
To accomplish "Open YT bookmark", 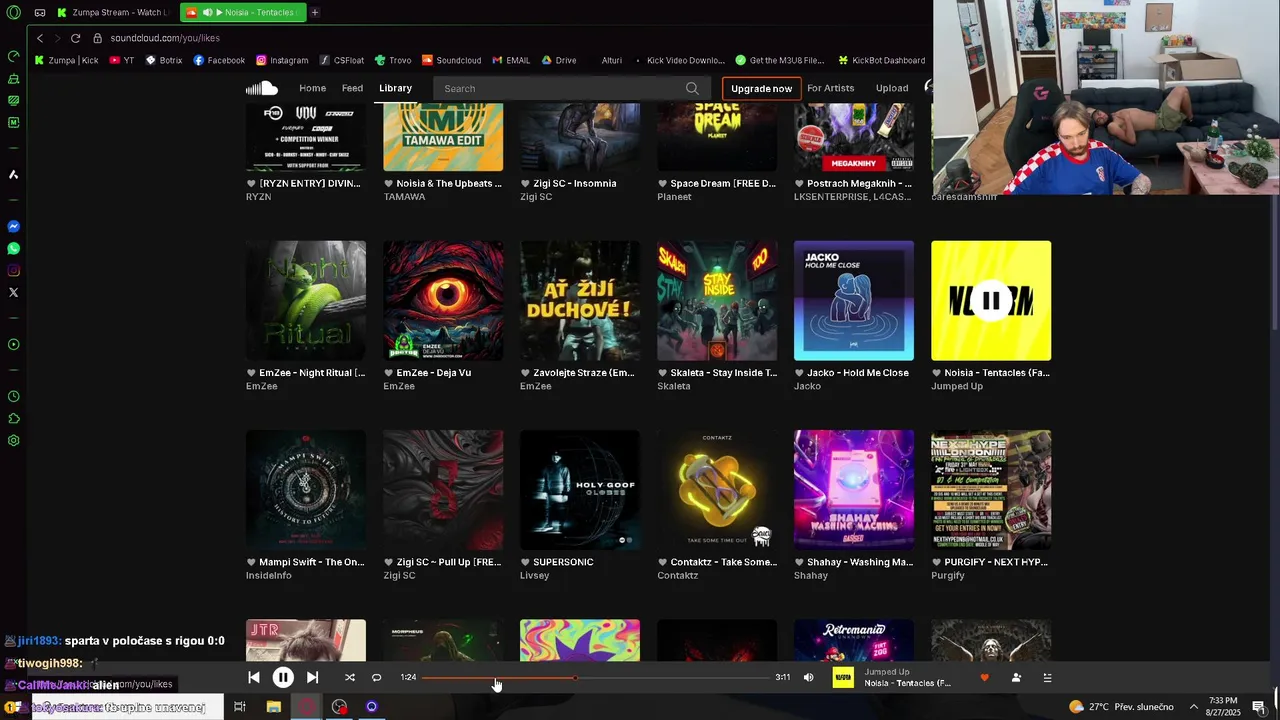I will [121, 60].
